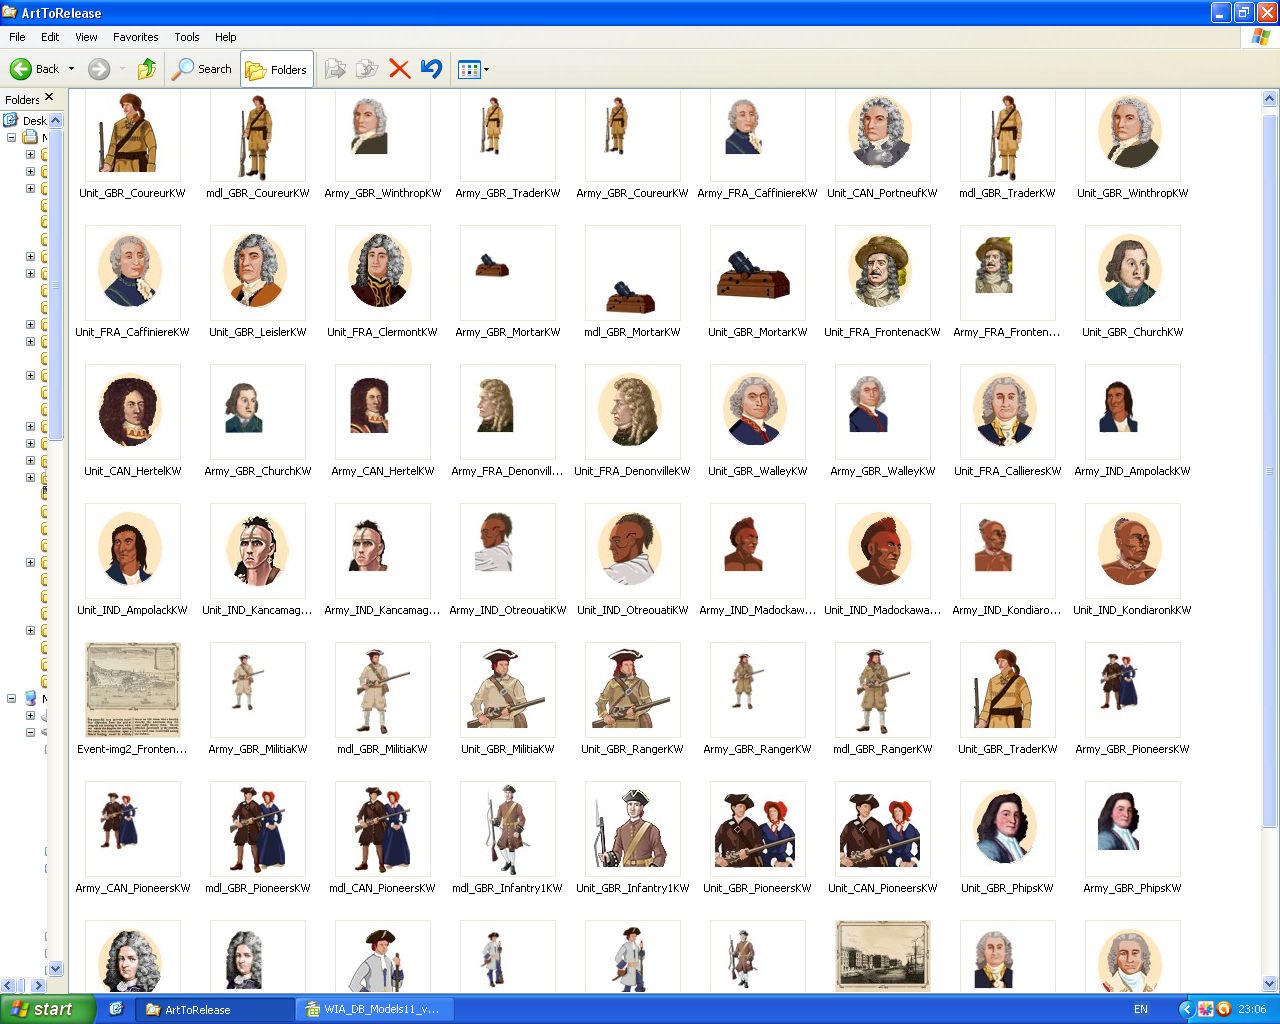1280x1024 pixels.
Task: Open the Tools menu
Action: (187, 37)
